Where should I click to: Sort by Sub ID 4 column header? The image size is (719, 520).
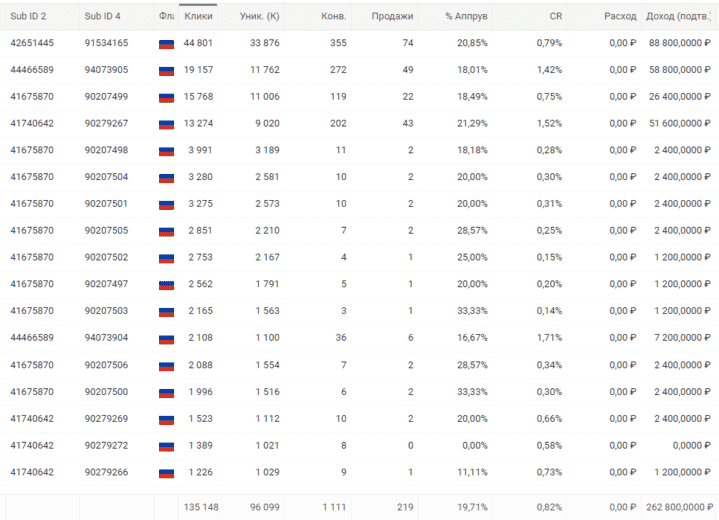coord(102,16)
